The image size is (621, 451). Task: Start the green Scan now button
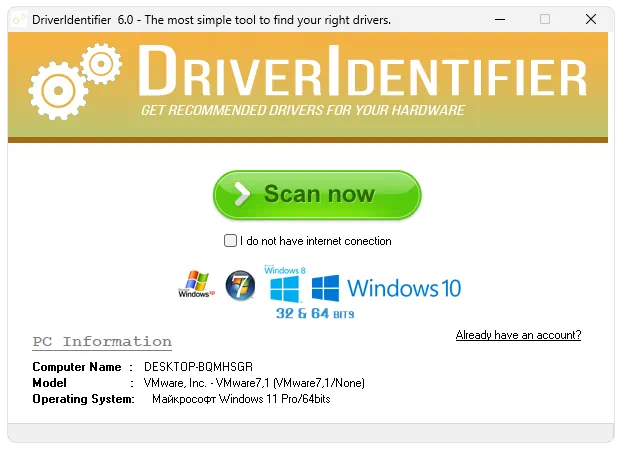pos(317,195)
